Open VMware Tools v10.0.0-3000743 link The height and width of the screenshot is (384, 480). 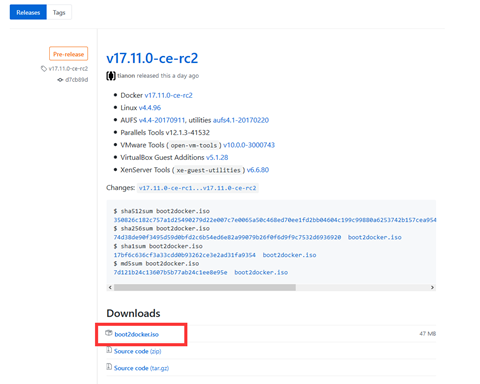coord(249,145)
